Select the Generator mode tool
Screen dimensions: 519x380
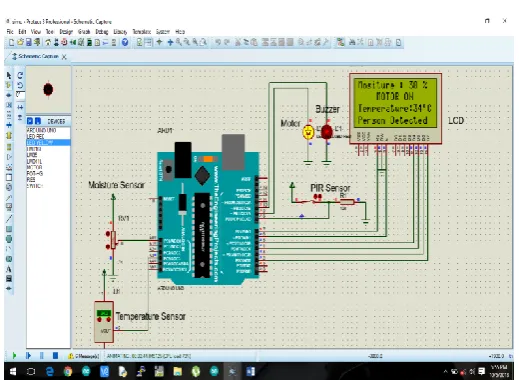point(9,187)
